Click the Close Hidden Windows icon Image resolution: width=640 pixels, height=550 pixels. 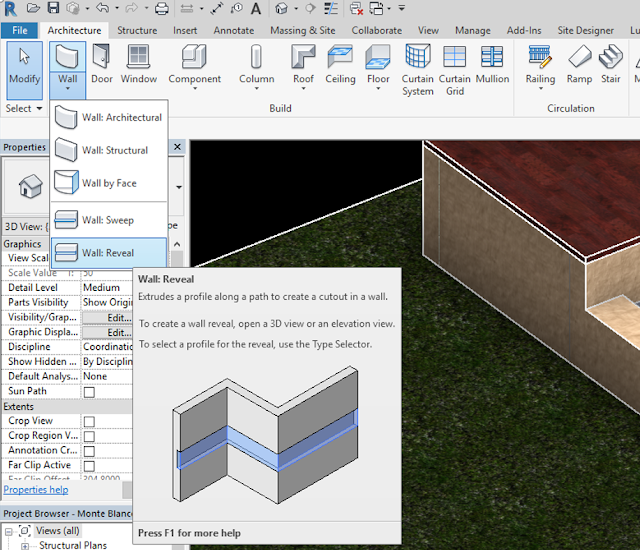pos(356,8)
